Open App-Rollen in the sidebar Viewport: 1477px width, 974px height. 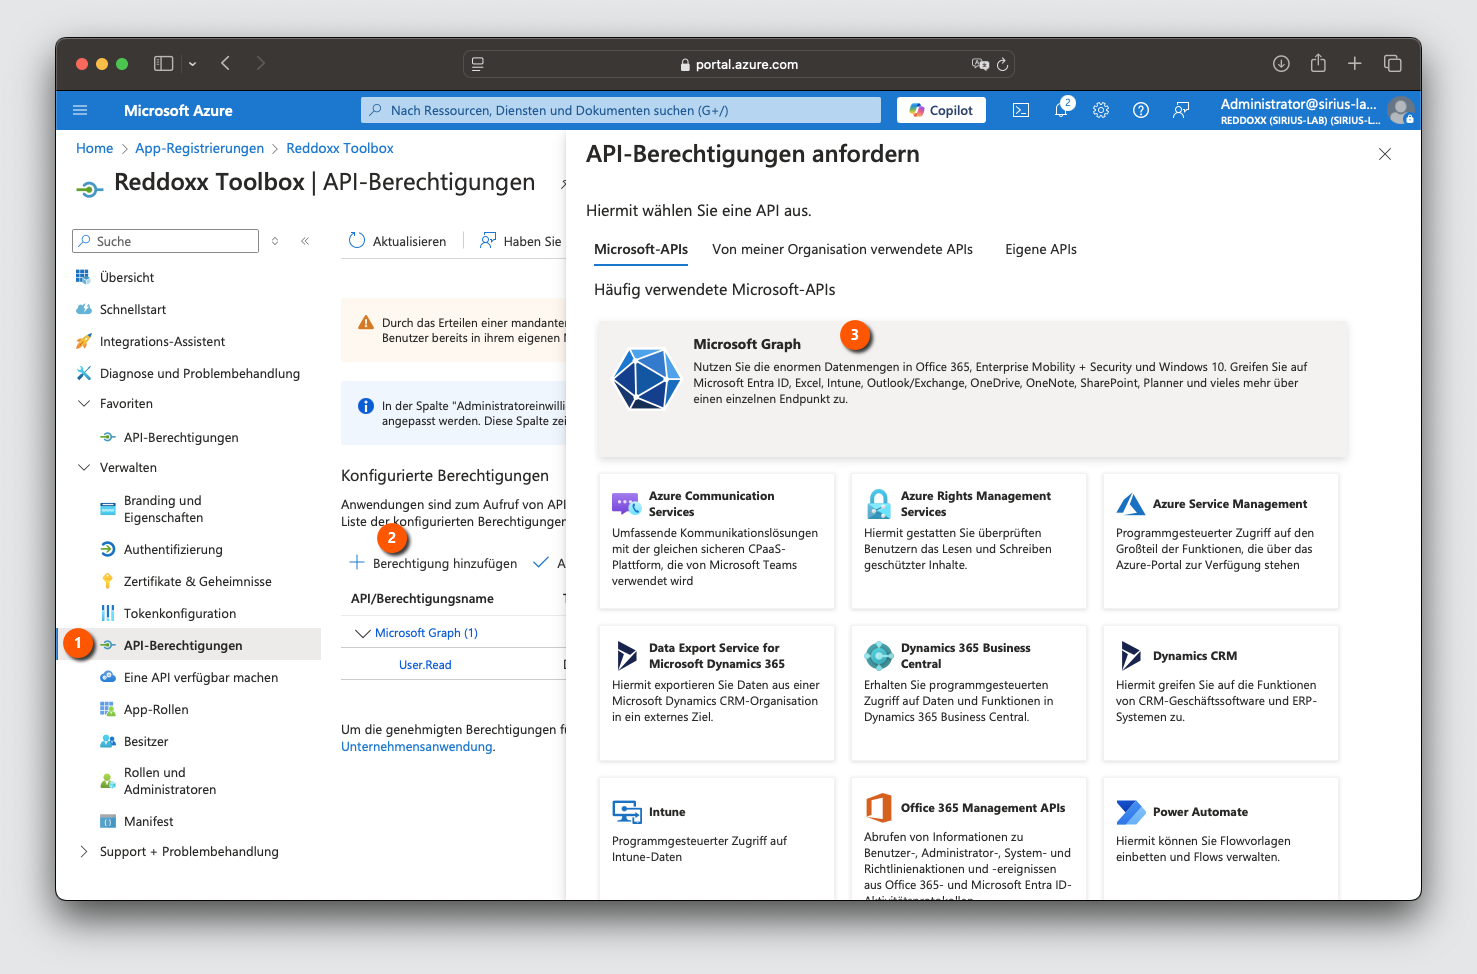[x=156, y=709]
